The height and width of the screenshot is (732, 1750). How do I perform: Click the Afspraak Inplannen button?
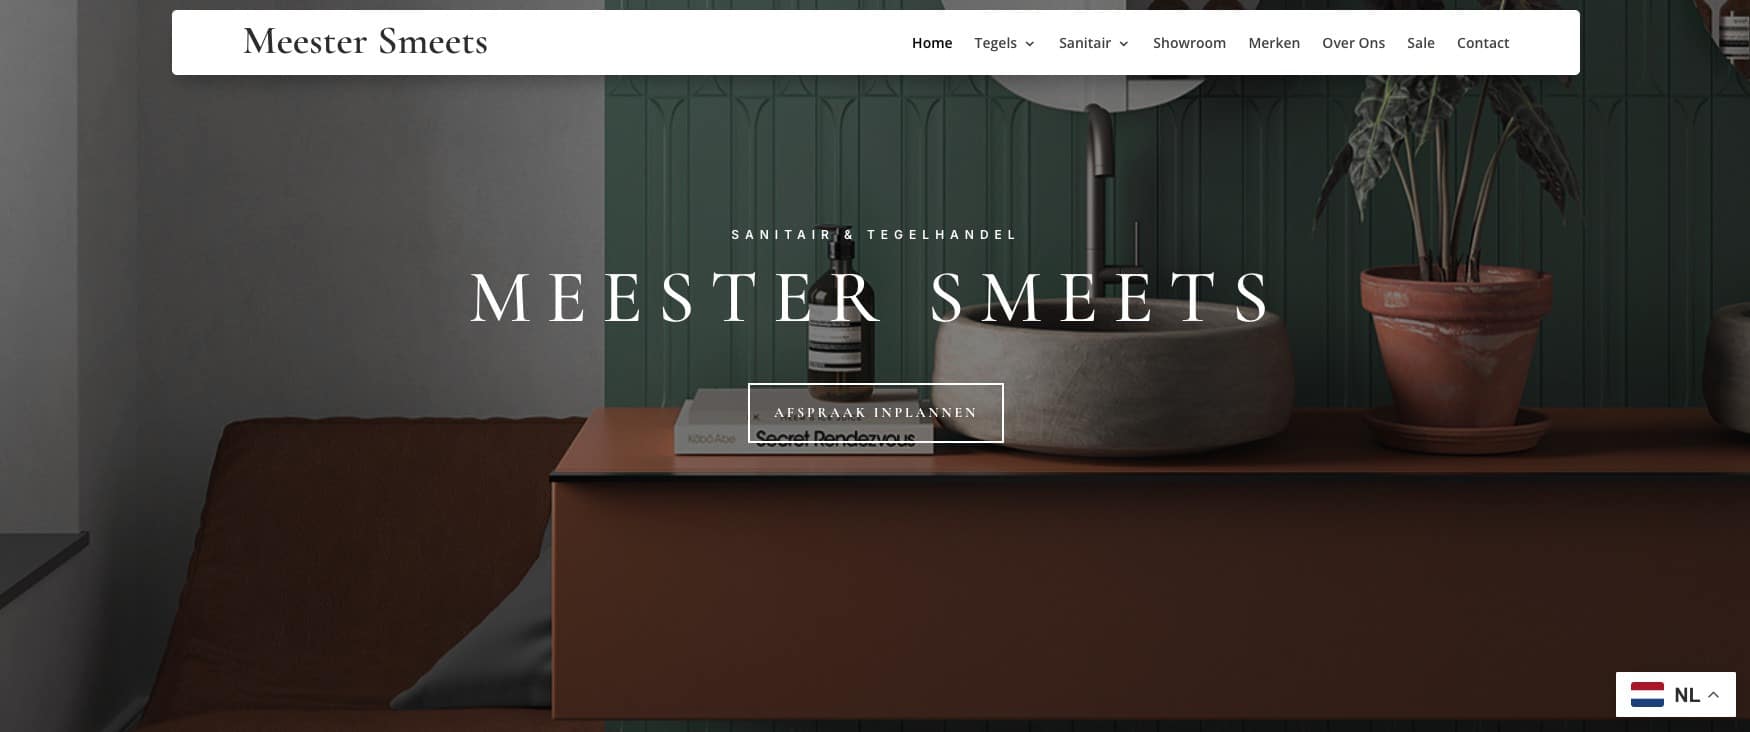point(876,412)
